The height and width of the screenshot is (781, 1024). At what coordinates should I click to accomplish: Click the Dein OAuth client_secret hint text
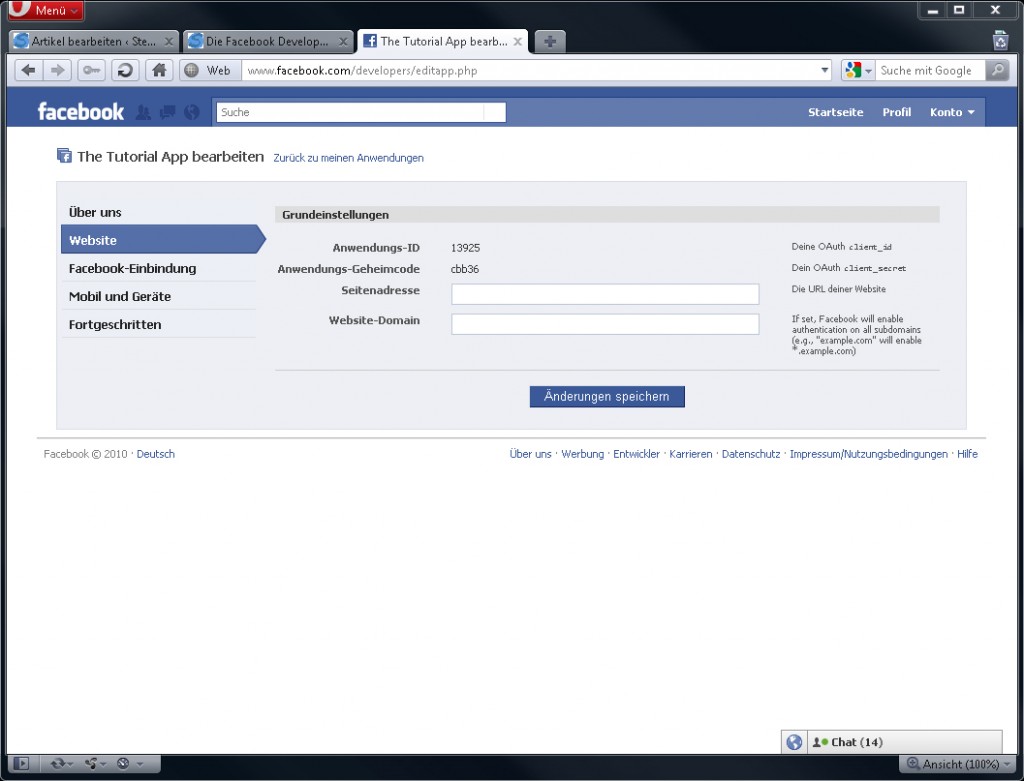848,268
